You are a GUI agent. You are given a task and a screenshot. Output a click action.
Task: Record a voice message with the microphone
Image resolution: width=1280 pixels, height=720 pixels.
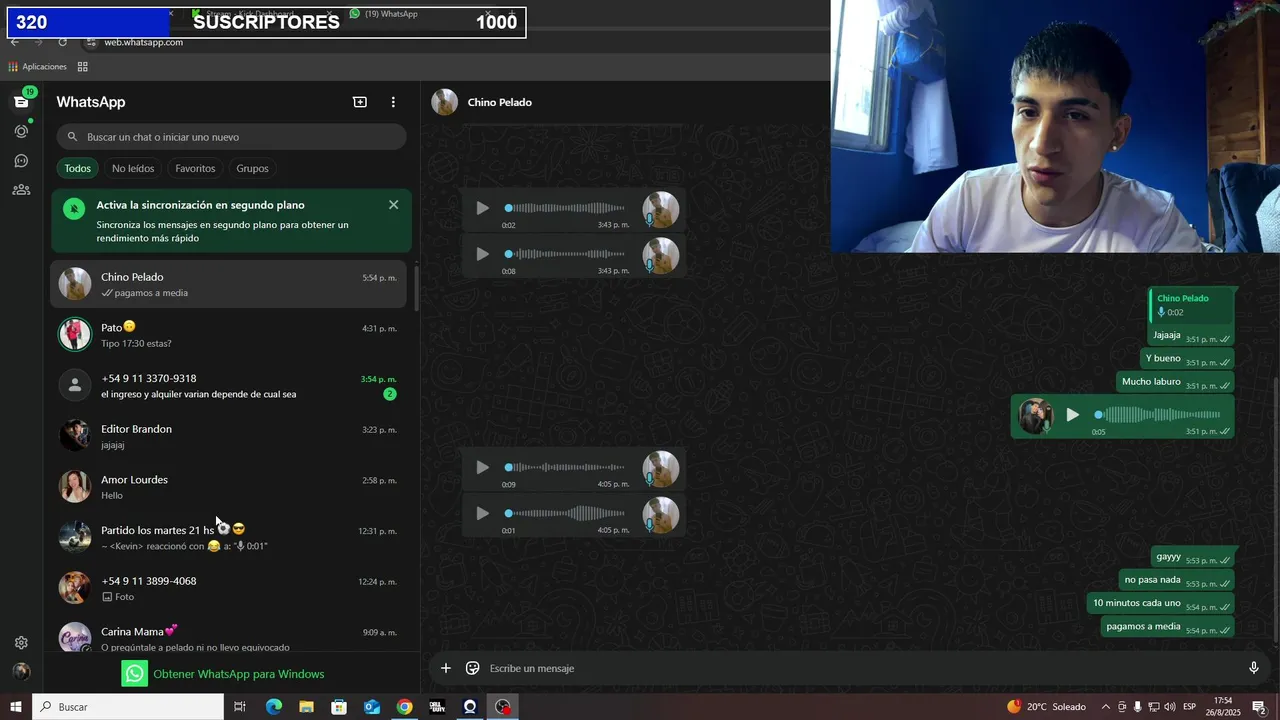click(1253, 668)
